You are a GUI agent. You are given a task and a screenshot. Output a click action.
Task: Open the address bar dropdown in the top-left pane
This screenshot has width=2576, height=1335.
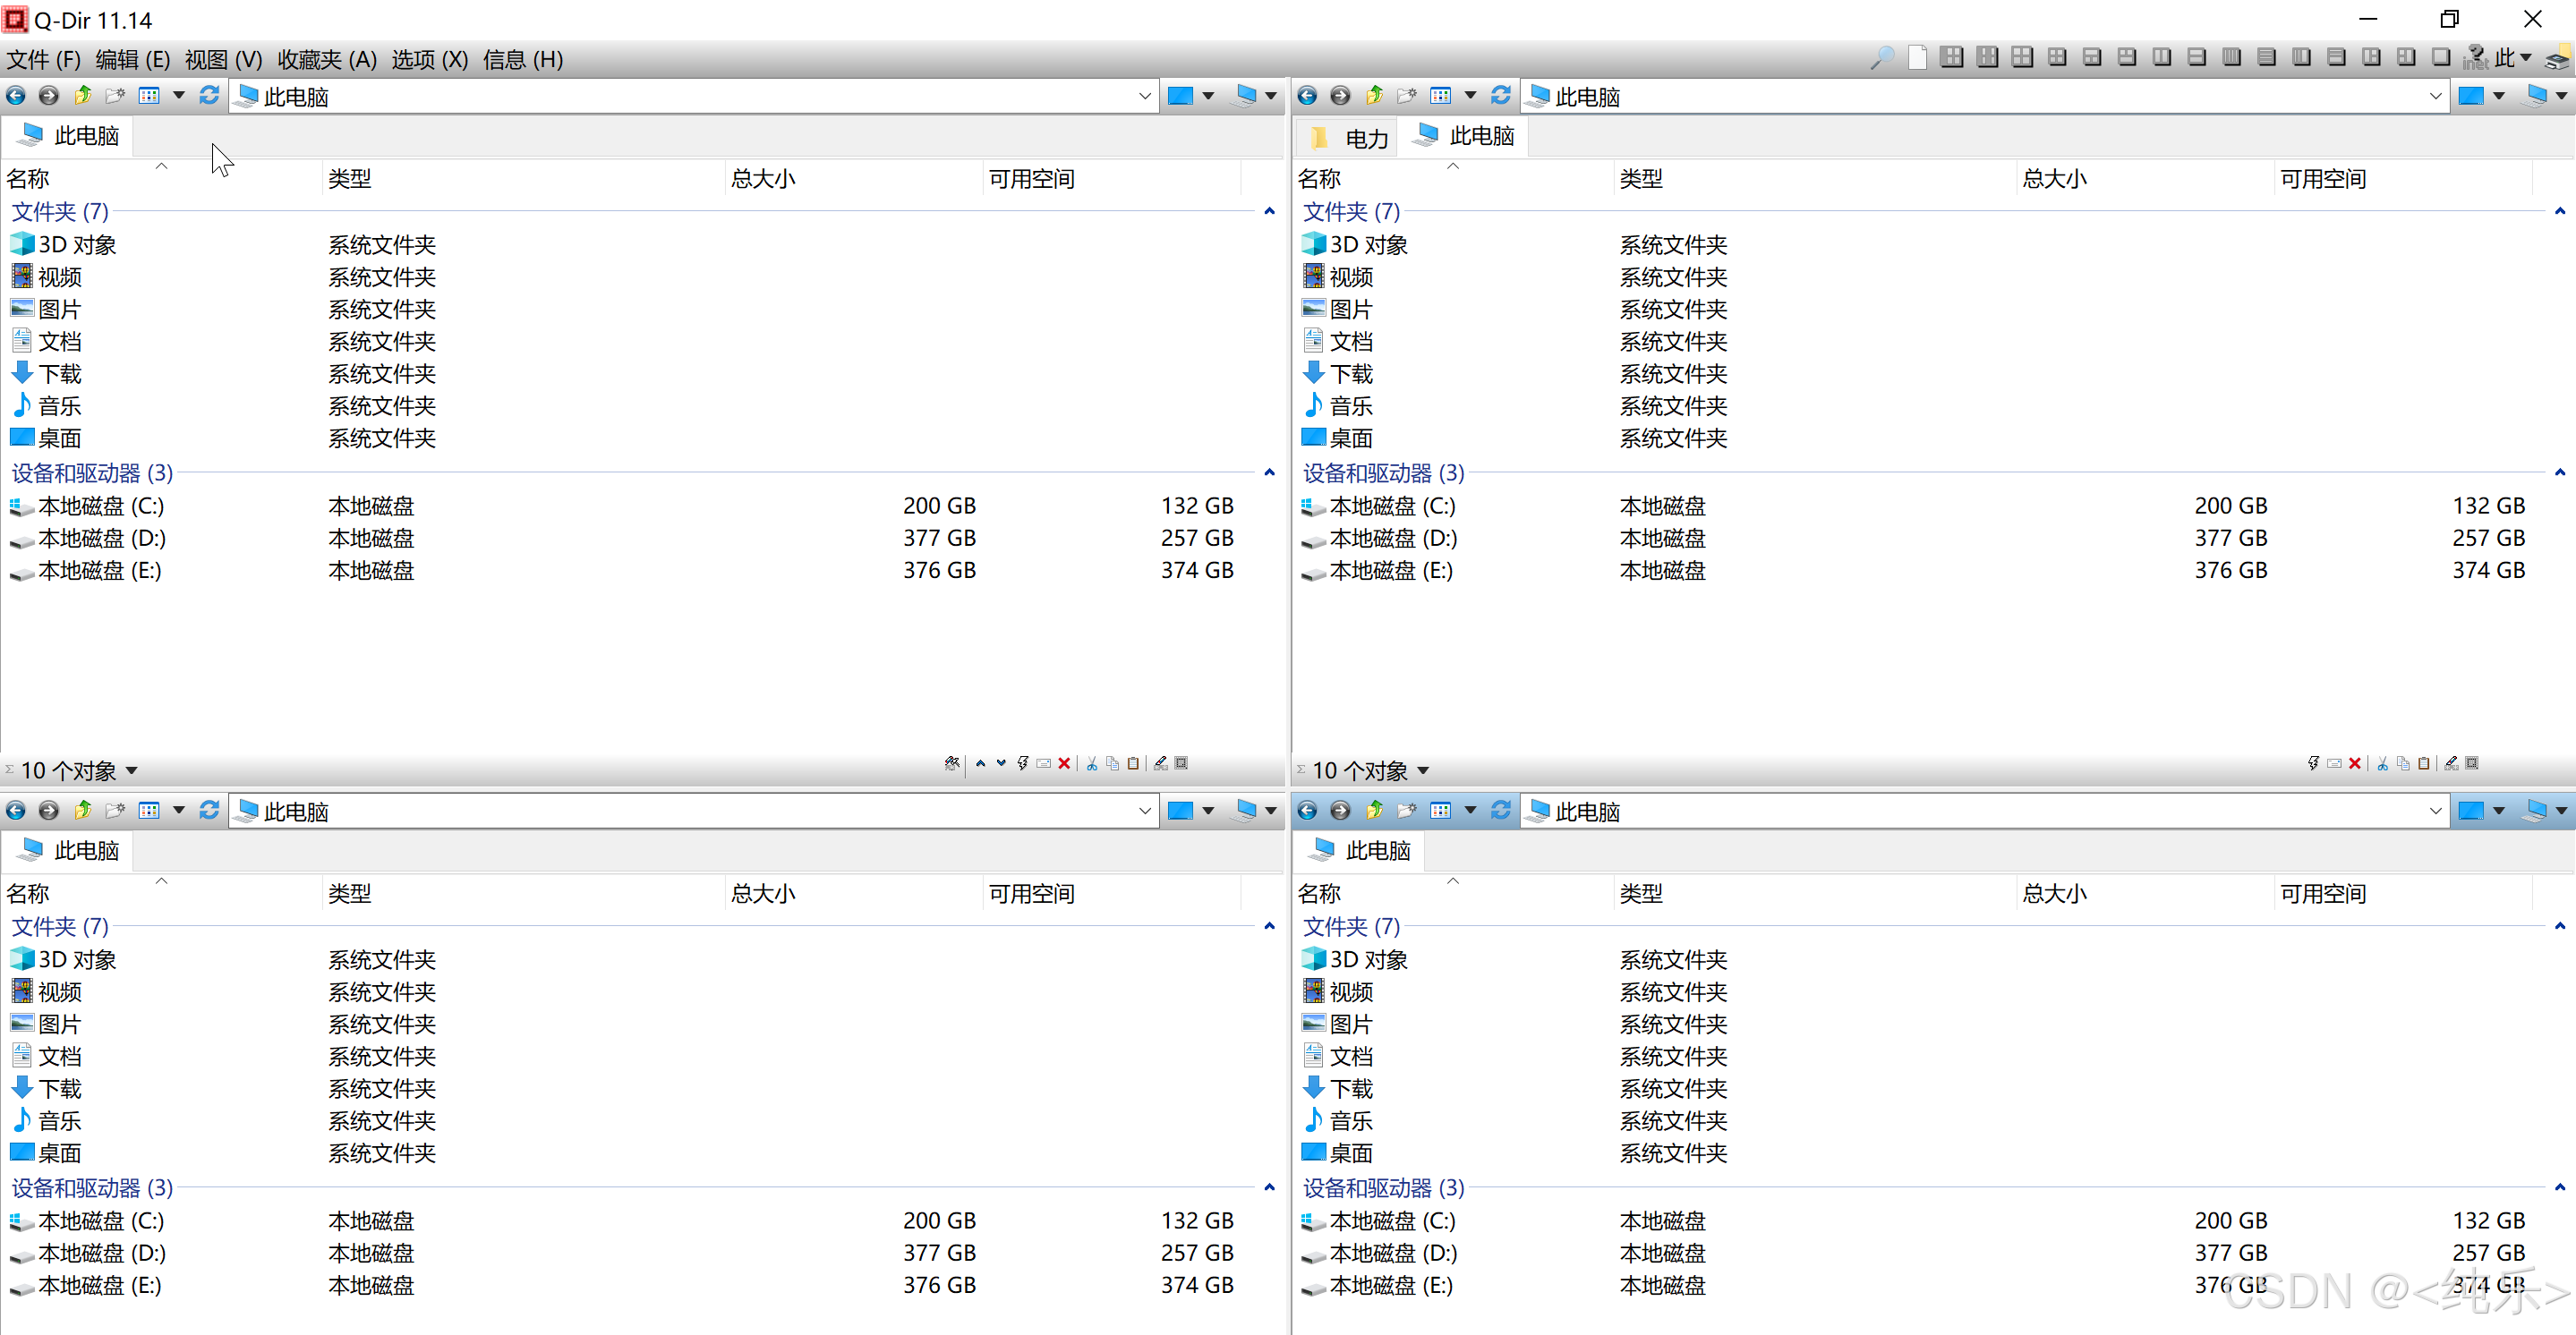(1144, 96)
